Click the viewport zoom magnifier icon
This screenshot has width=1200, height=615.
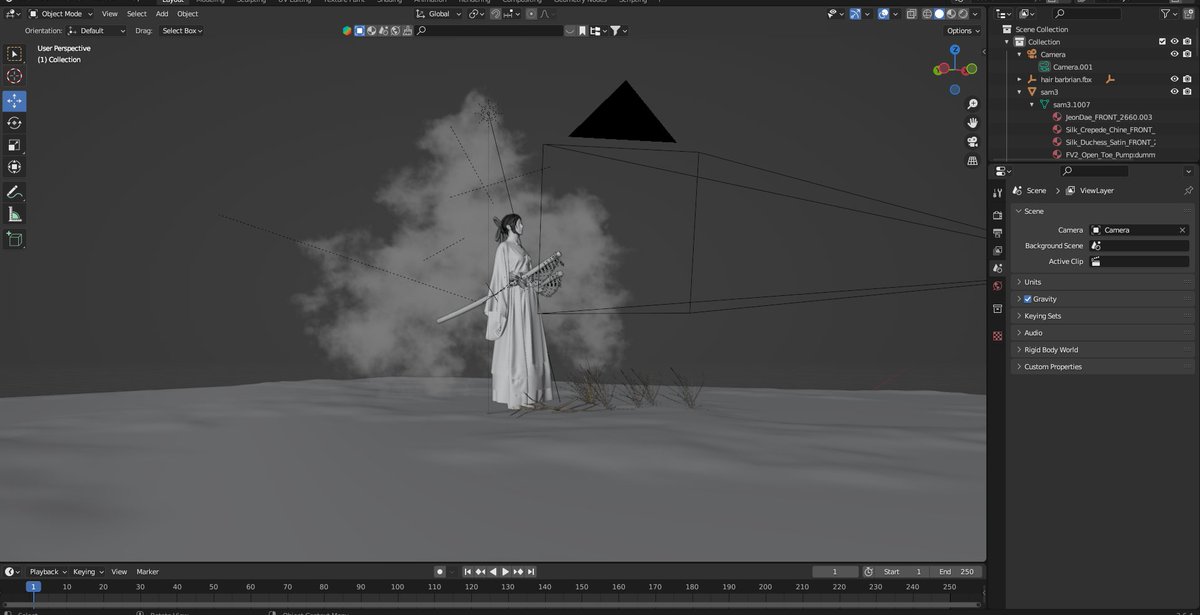point(972,104)
